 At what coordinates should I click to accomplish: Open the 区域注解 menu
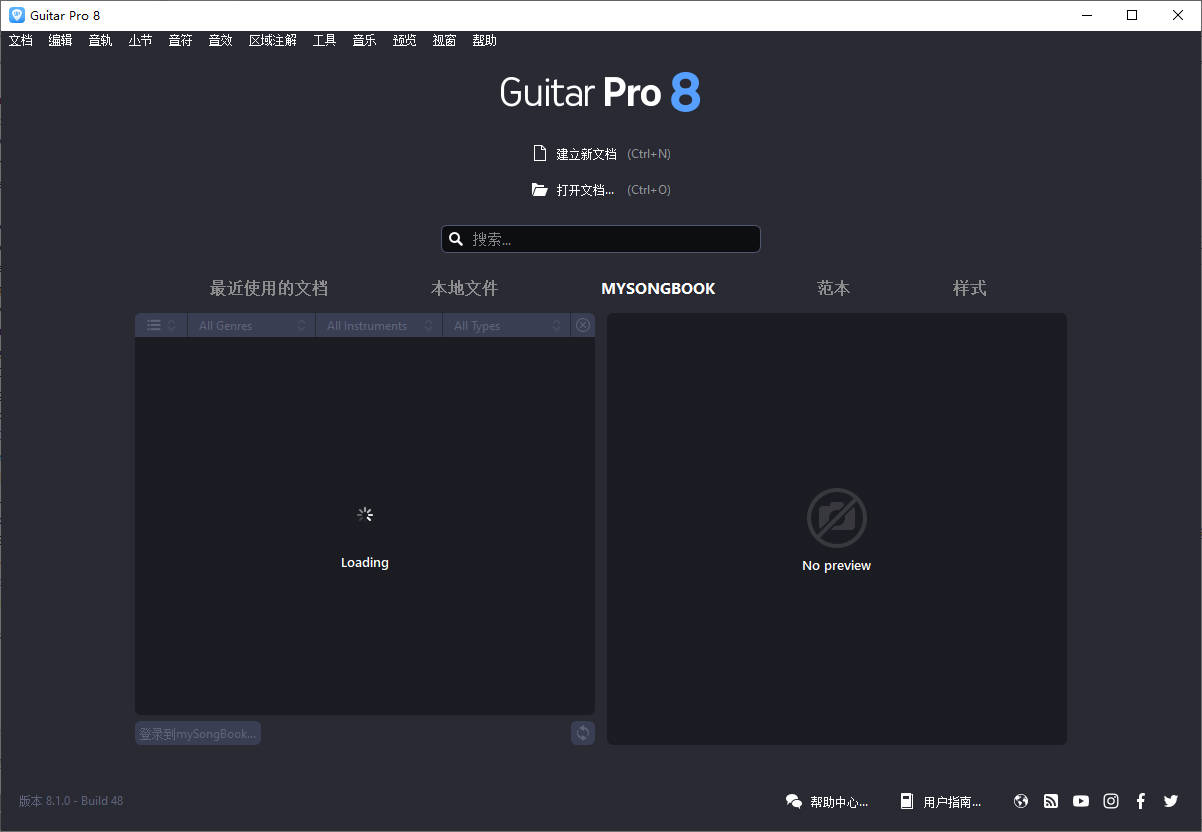(273, 41)
